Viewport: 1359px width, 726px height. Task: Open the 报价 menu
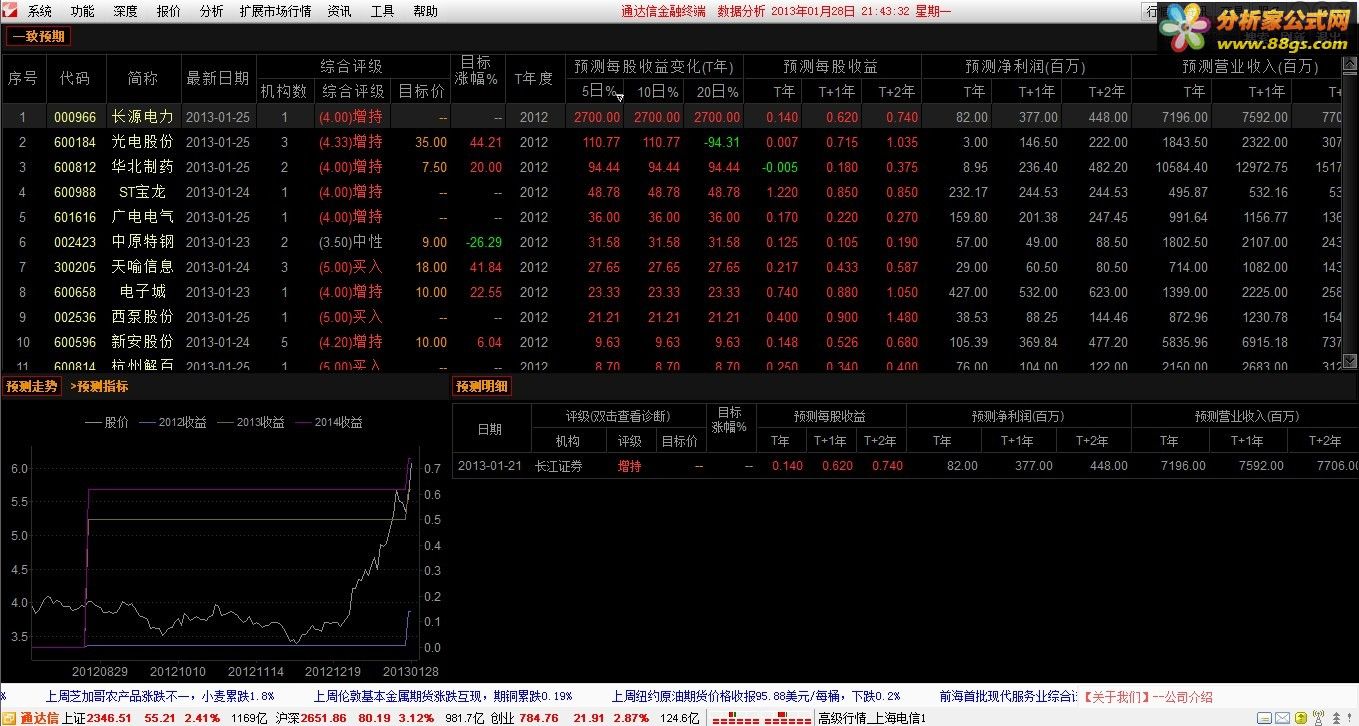pyautogui.click(x=168, y=12)
